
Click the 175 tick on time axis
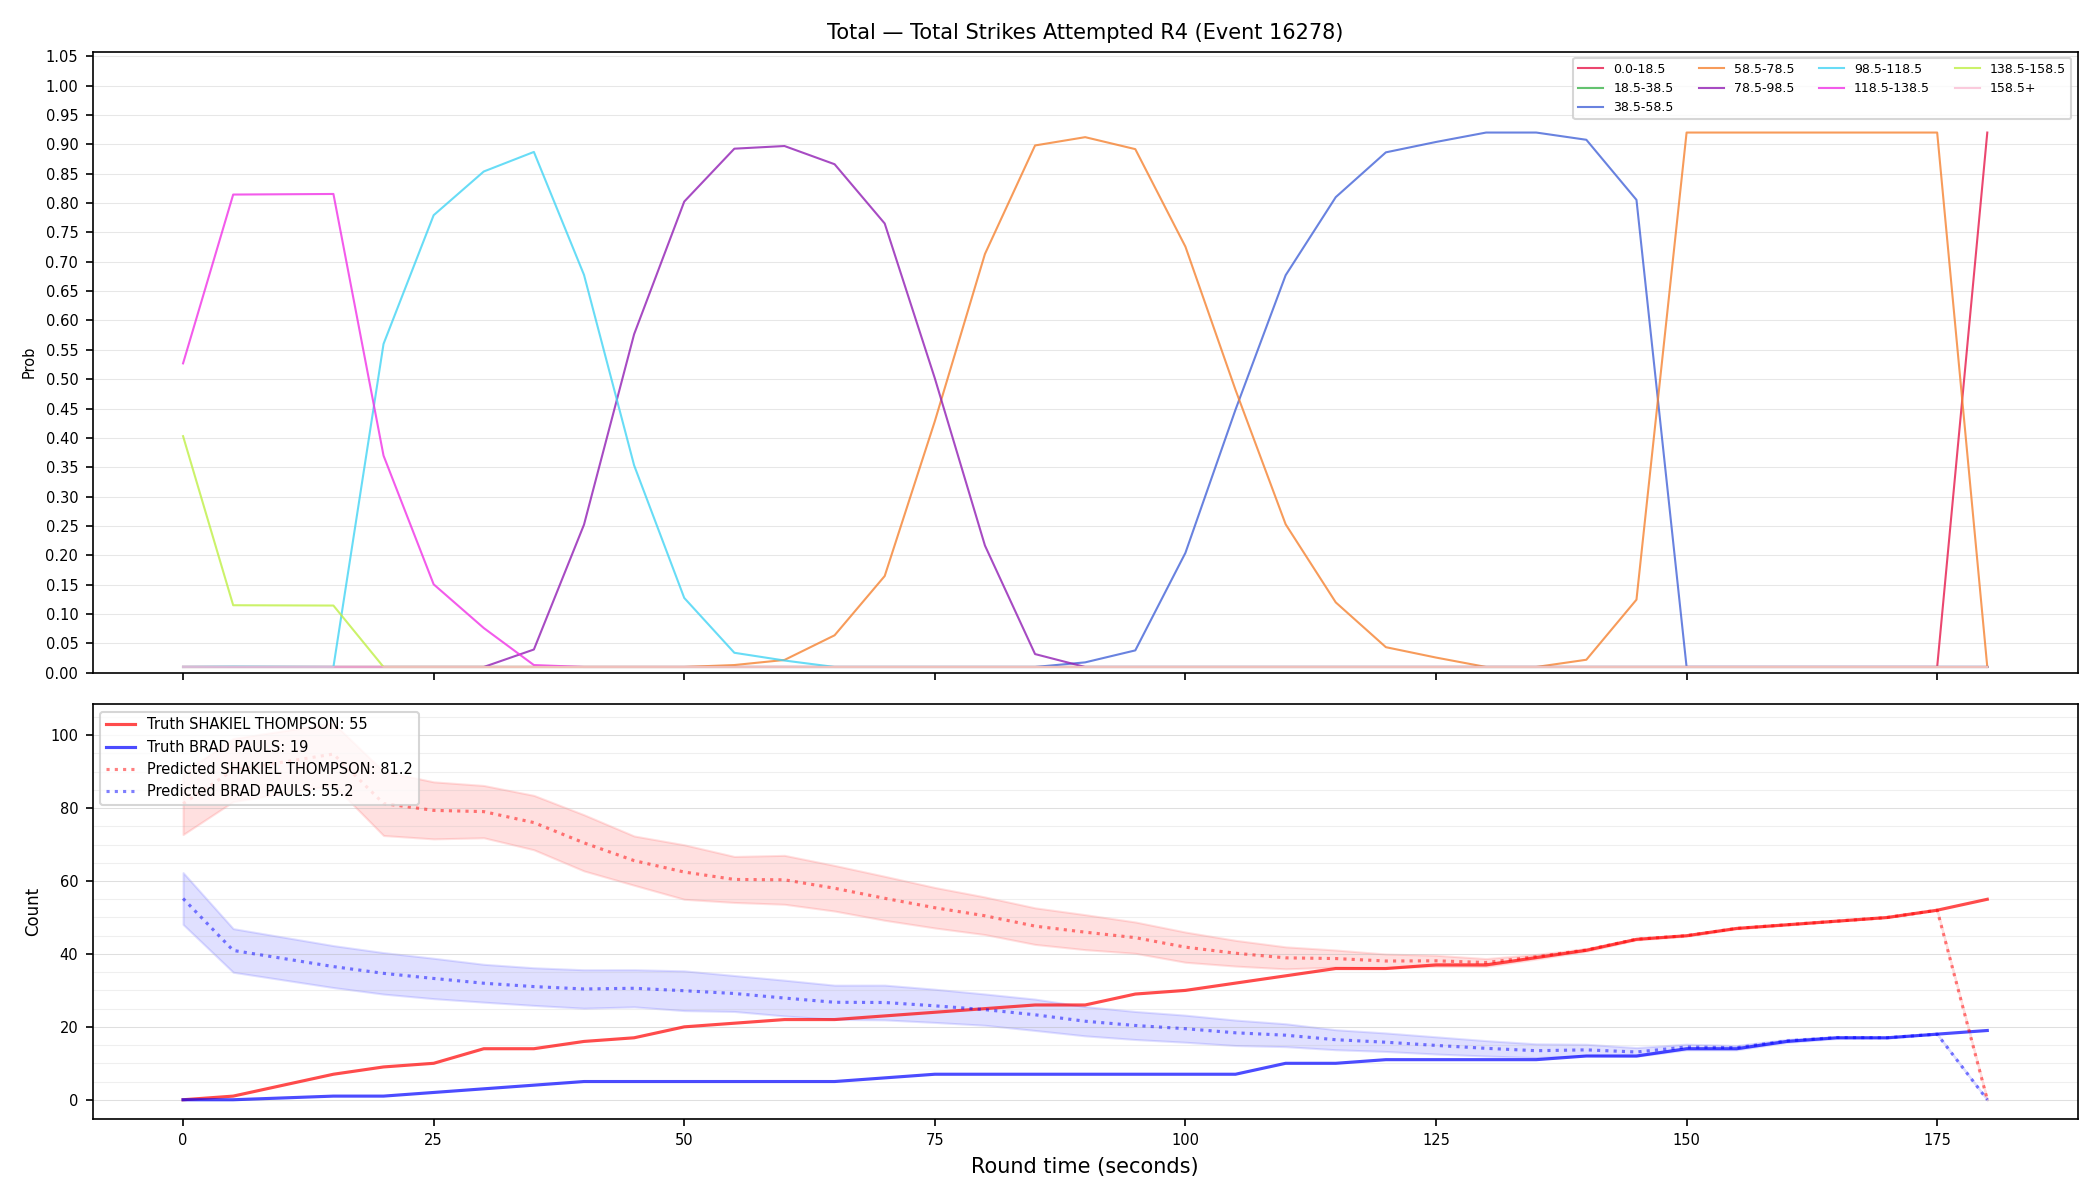tap(1937, 1138)
